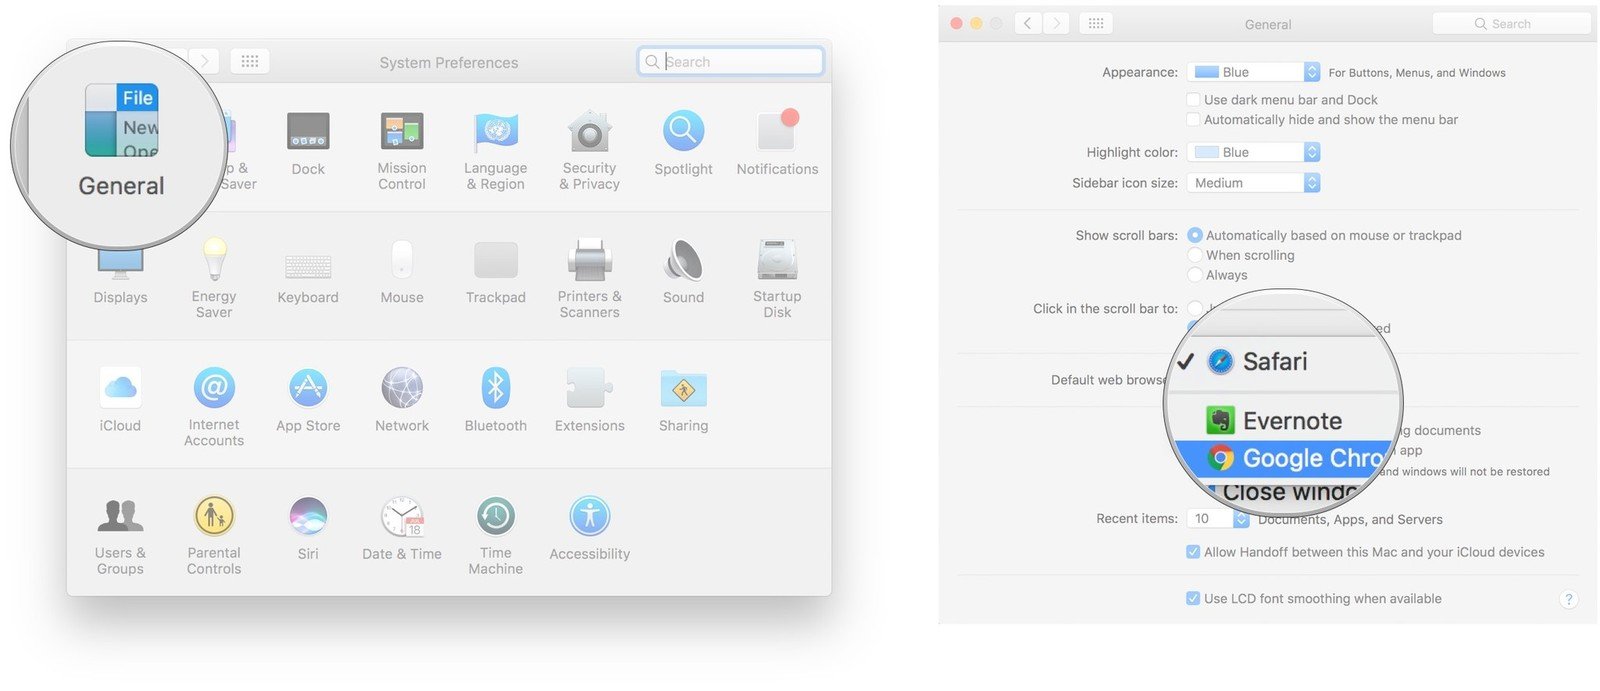Toggle Use LCD font smoothing checkbox

tap(1193, 599)
